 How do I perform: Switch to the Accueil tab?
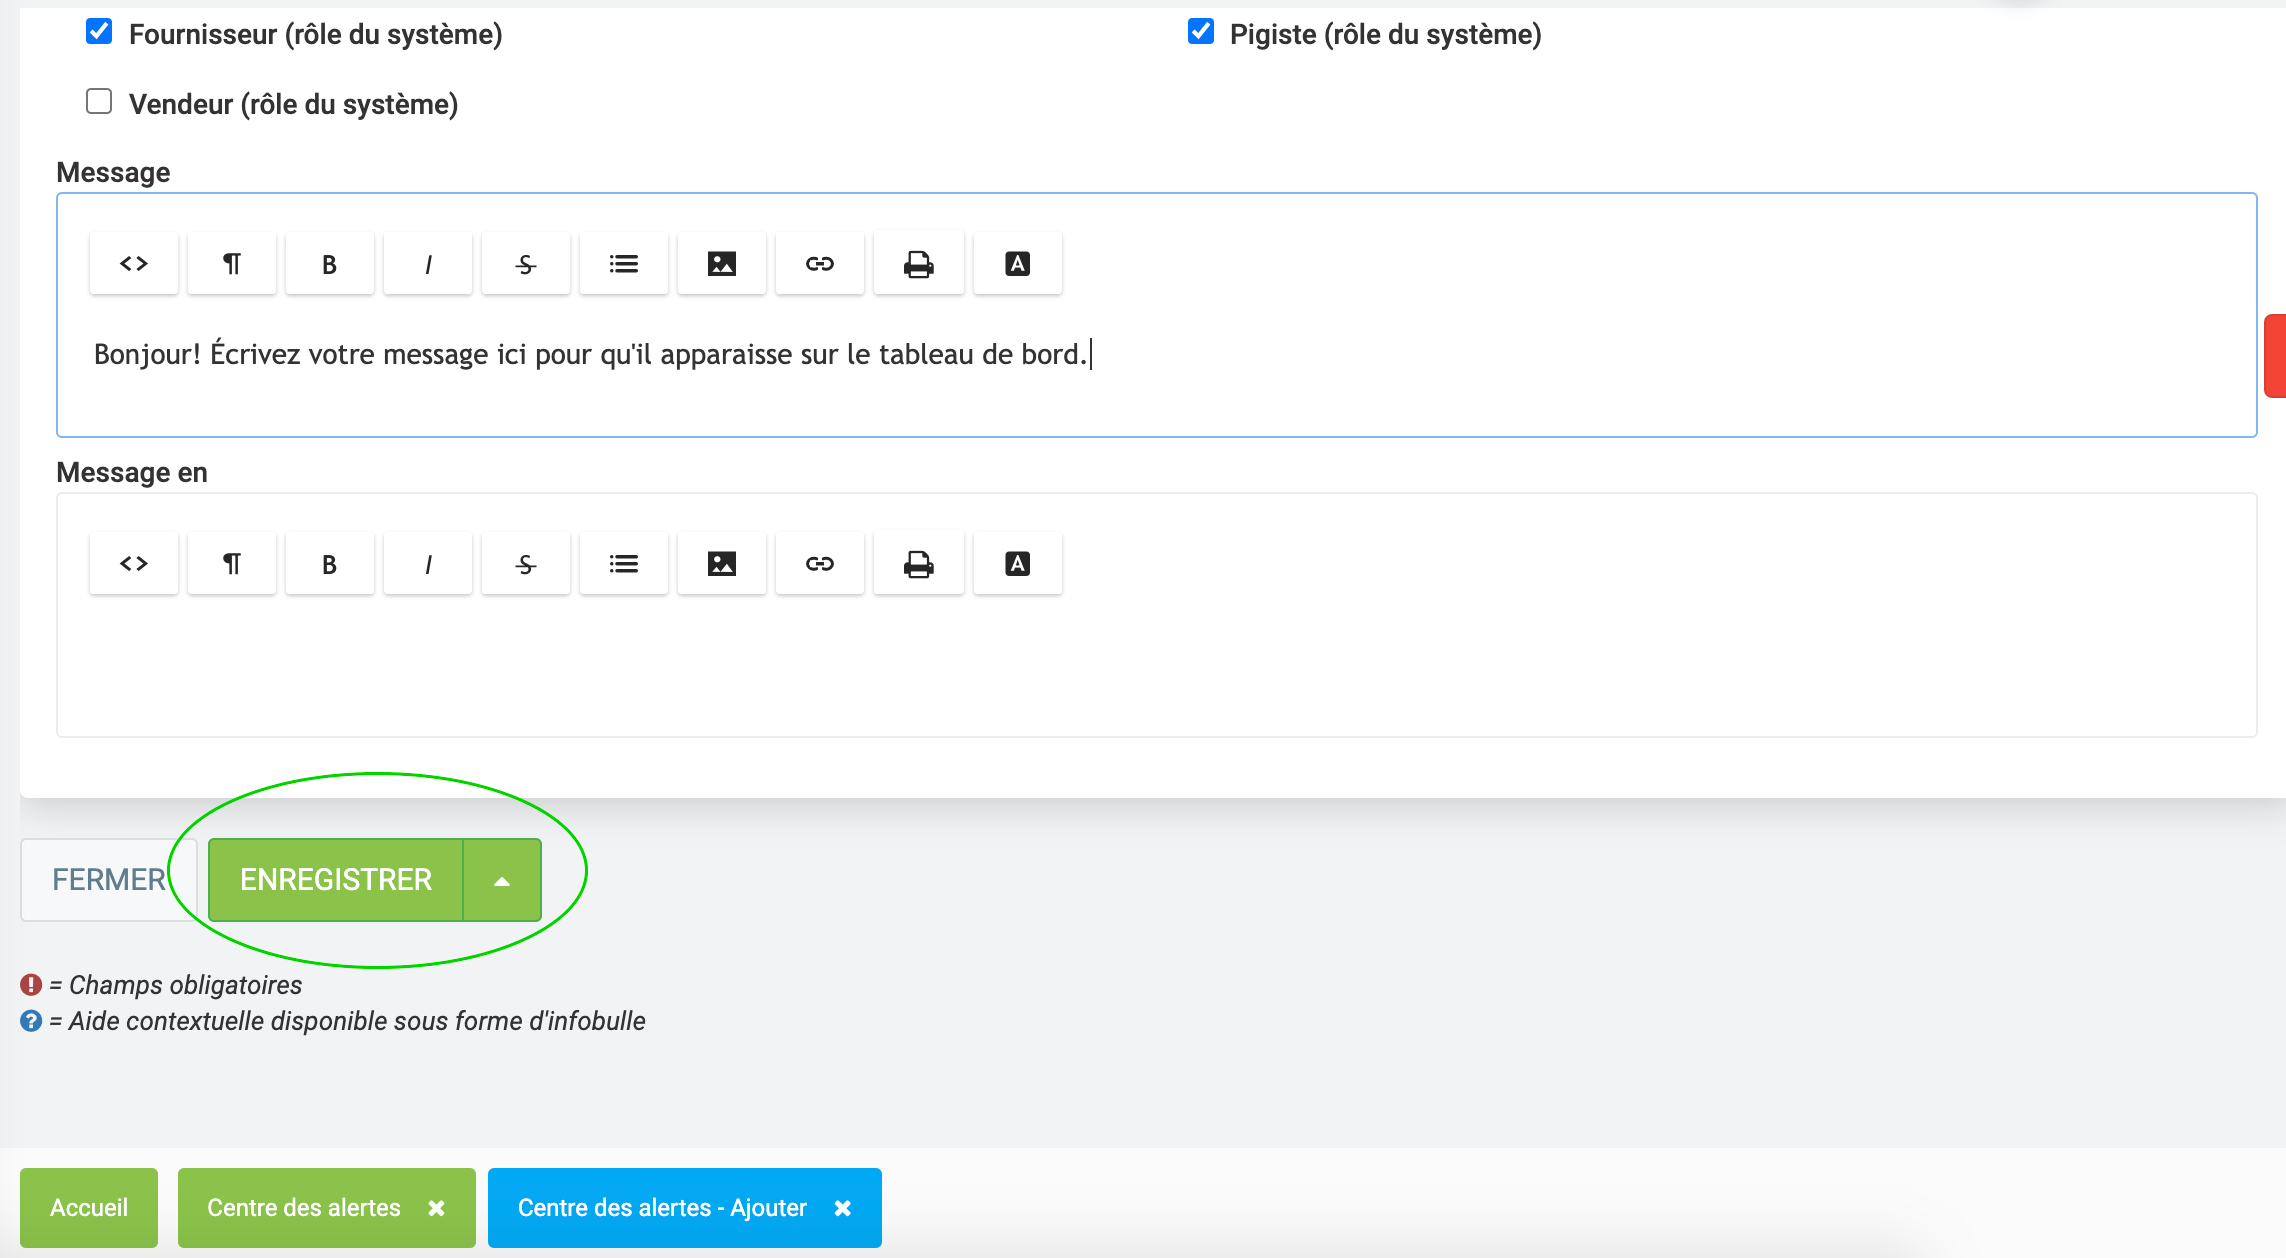pos(89,1208)
